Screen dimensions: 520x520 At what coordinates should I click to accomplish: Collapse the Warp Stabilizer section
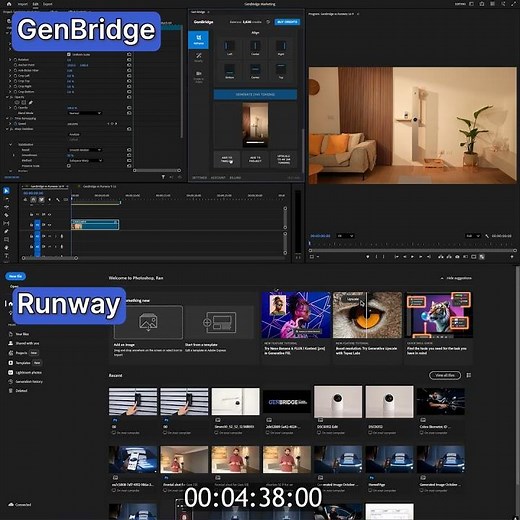coord(7,129)
